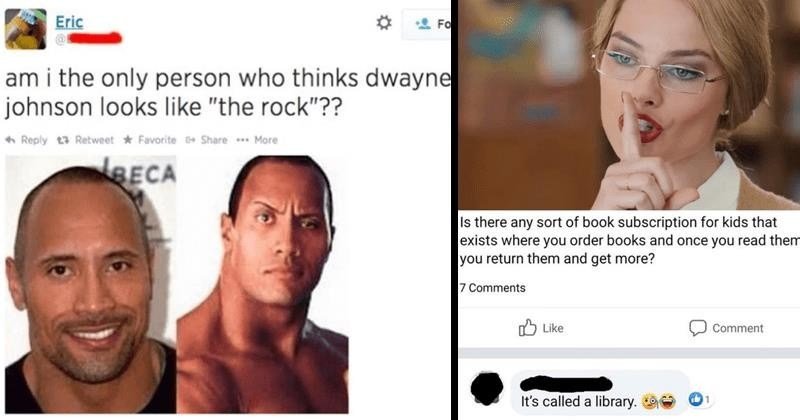Click the redacted commenter name
This screenshot has height=420, width=800.
click(x=566, y=384)
